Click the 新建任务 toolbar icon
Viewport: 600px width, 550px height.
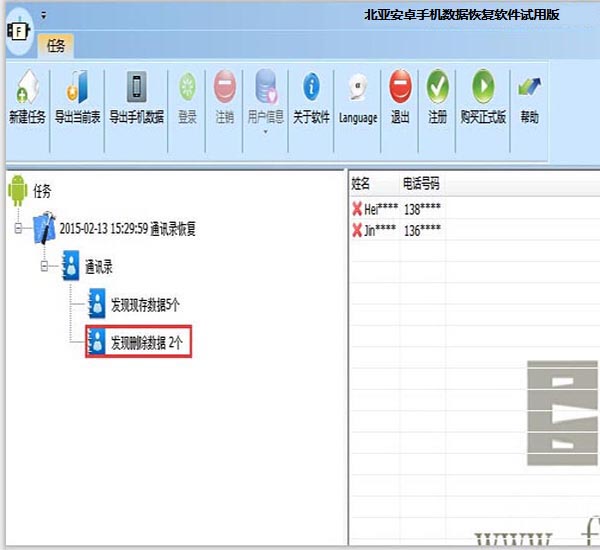(28, 87)
